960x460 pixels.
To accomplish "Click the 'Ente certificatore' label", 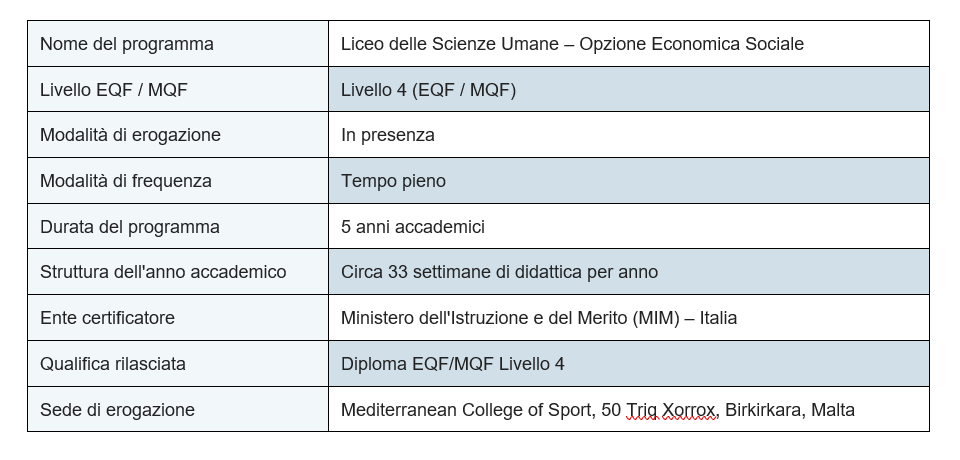I will click(x=107, y=318).
